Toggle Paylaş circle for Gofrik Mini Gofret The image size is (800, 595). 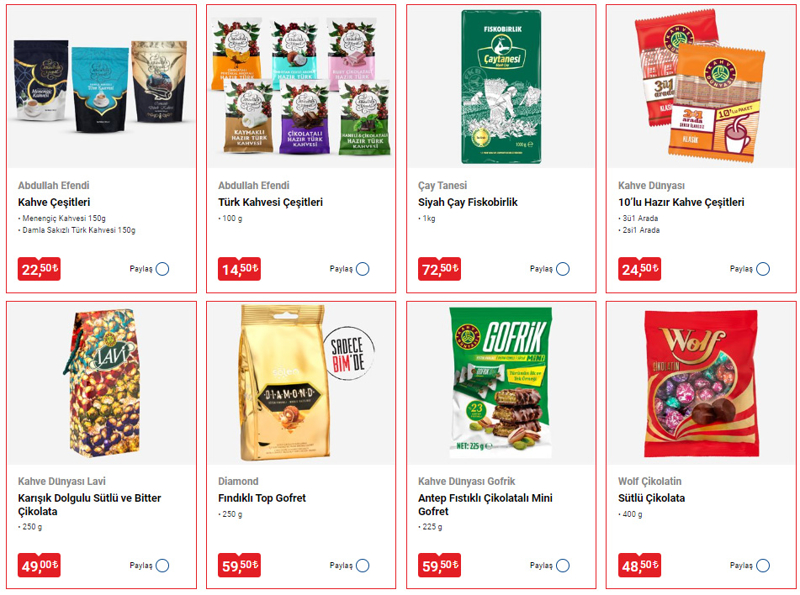tap(563, 565)
